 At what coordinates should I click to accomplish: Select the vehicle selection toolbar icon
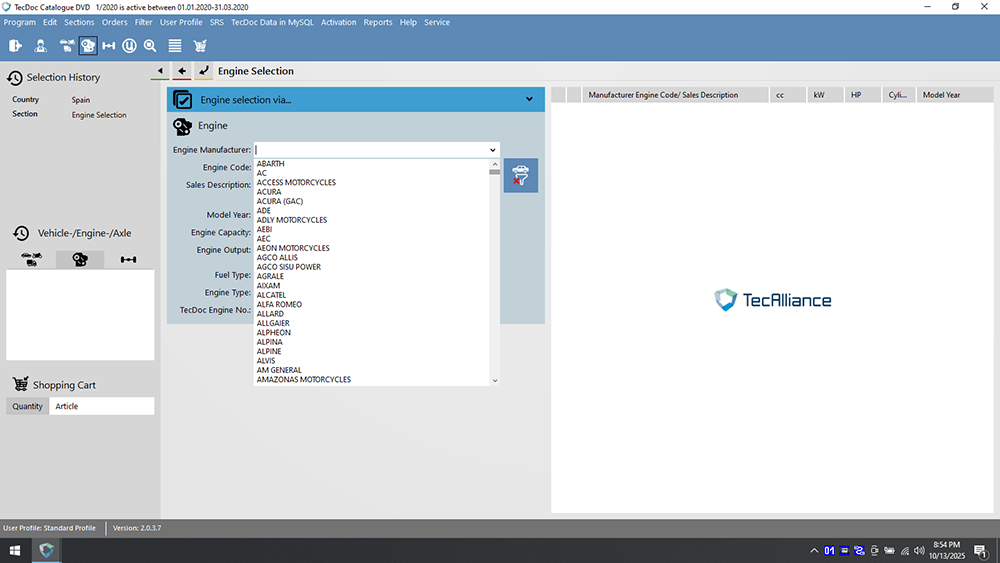click(67, 45)
